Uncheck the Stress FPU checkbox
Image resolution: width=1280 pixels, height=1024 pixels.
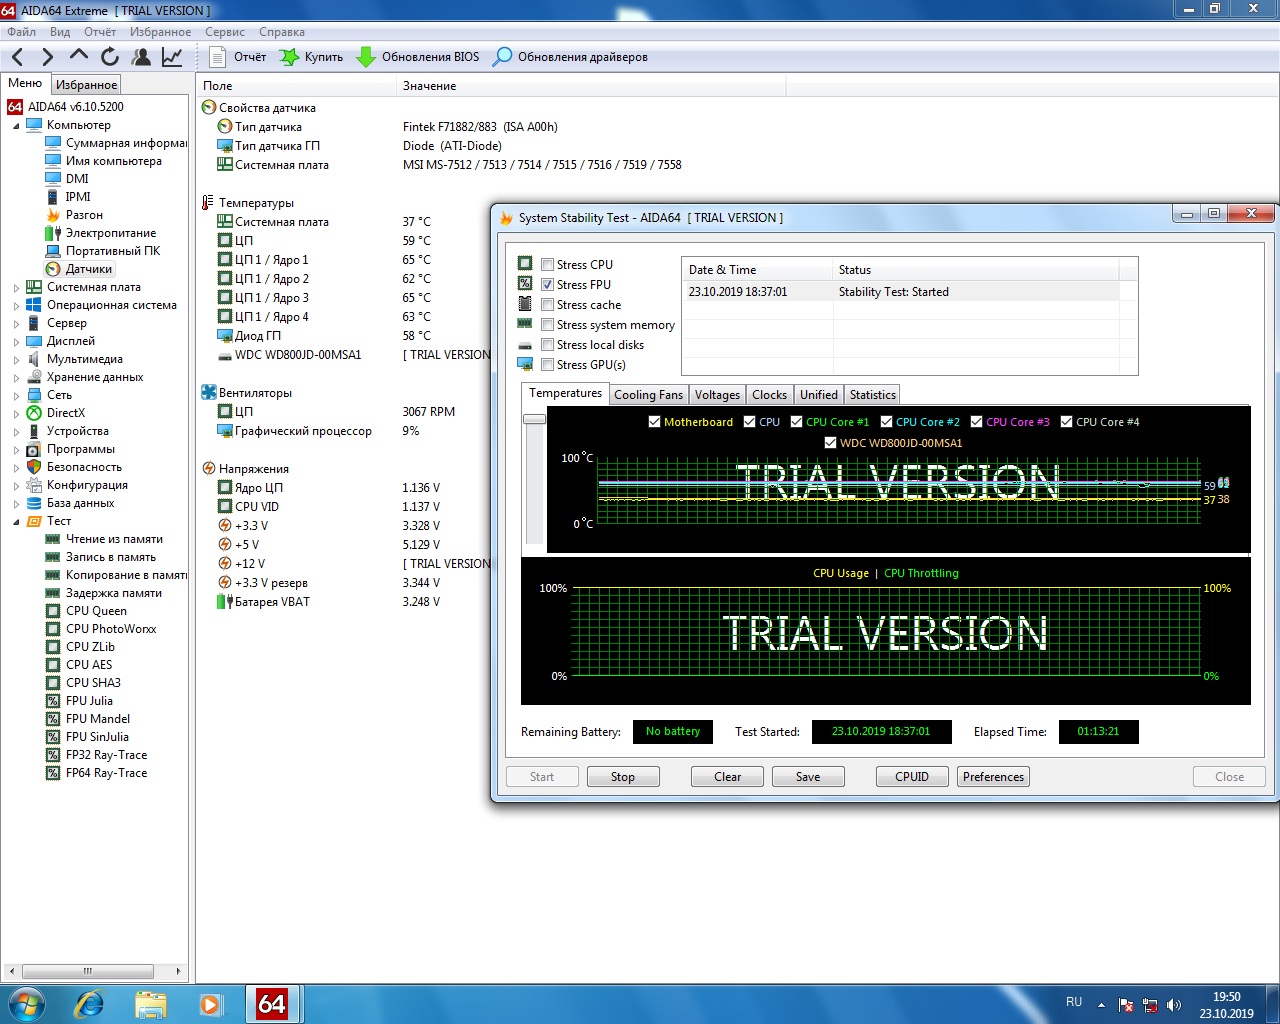click(x=547, y=285)
